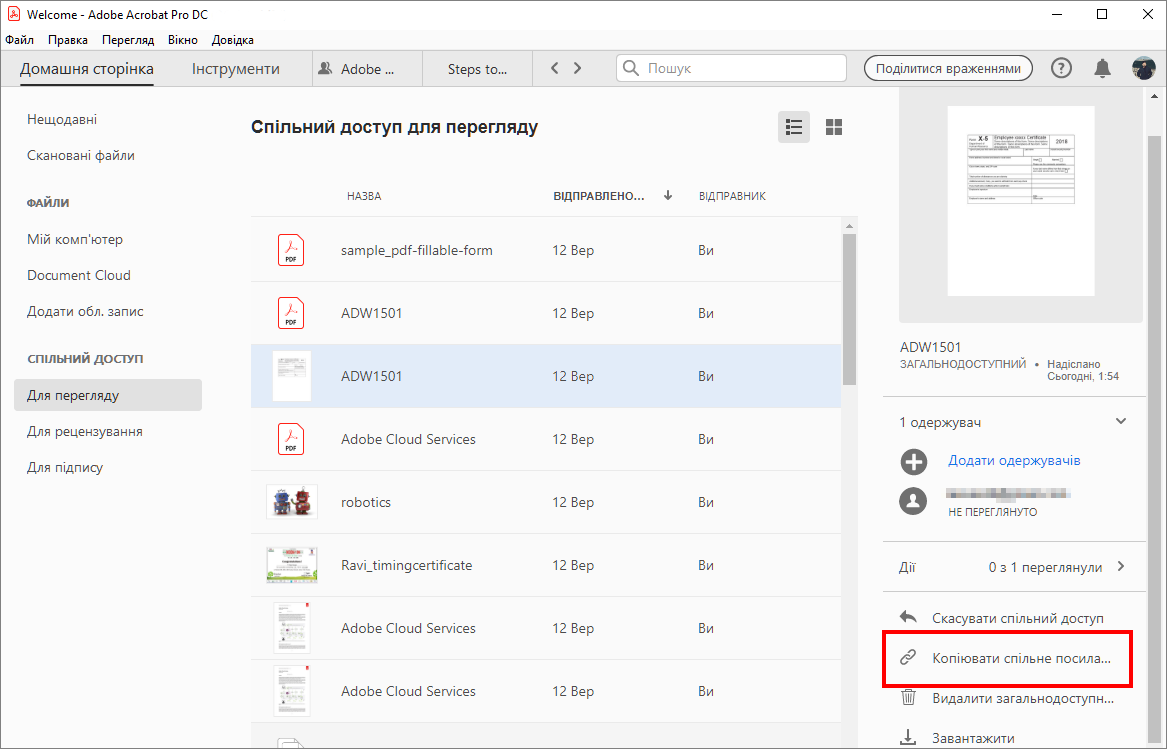
Task: Click the Acrobat logo in the title bar
Action: (x=13, y=13)
